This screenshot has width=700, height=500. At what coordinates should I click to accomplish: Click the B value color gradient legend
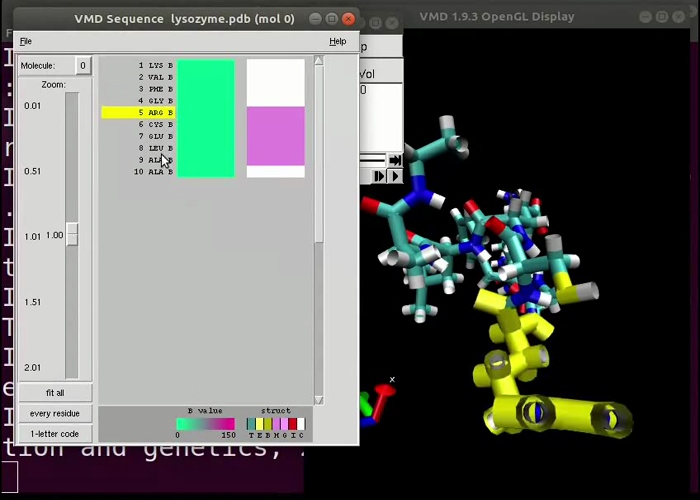[x=205, y=424]
